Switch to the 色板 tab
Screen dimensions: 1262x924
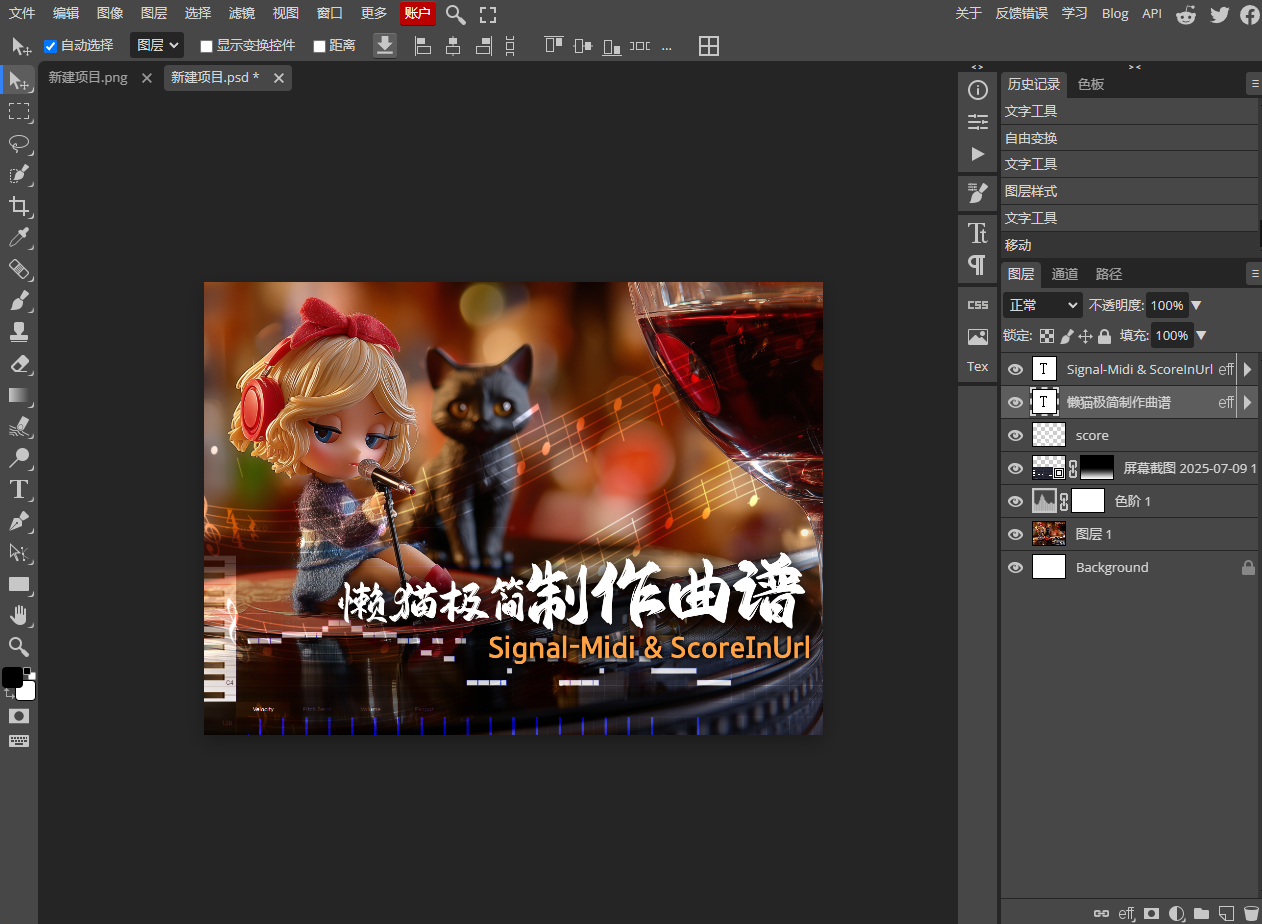[x=1091, y=85]
